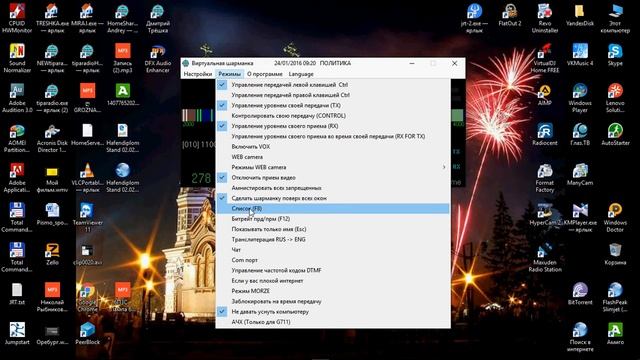
Task: Open Корзина recycle bin icon
Action: click(615, 254)
